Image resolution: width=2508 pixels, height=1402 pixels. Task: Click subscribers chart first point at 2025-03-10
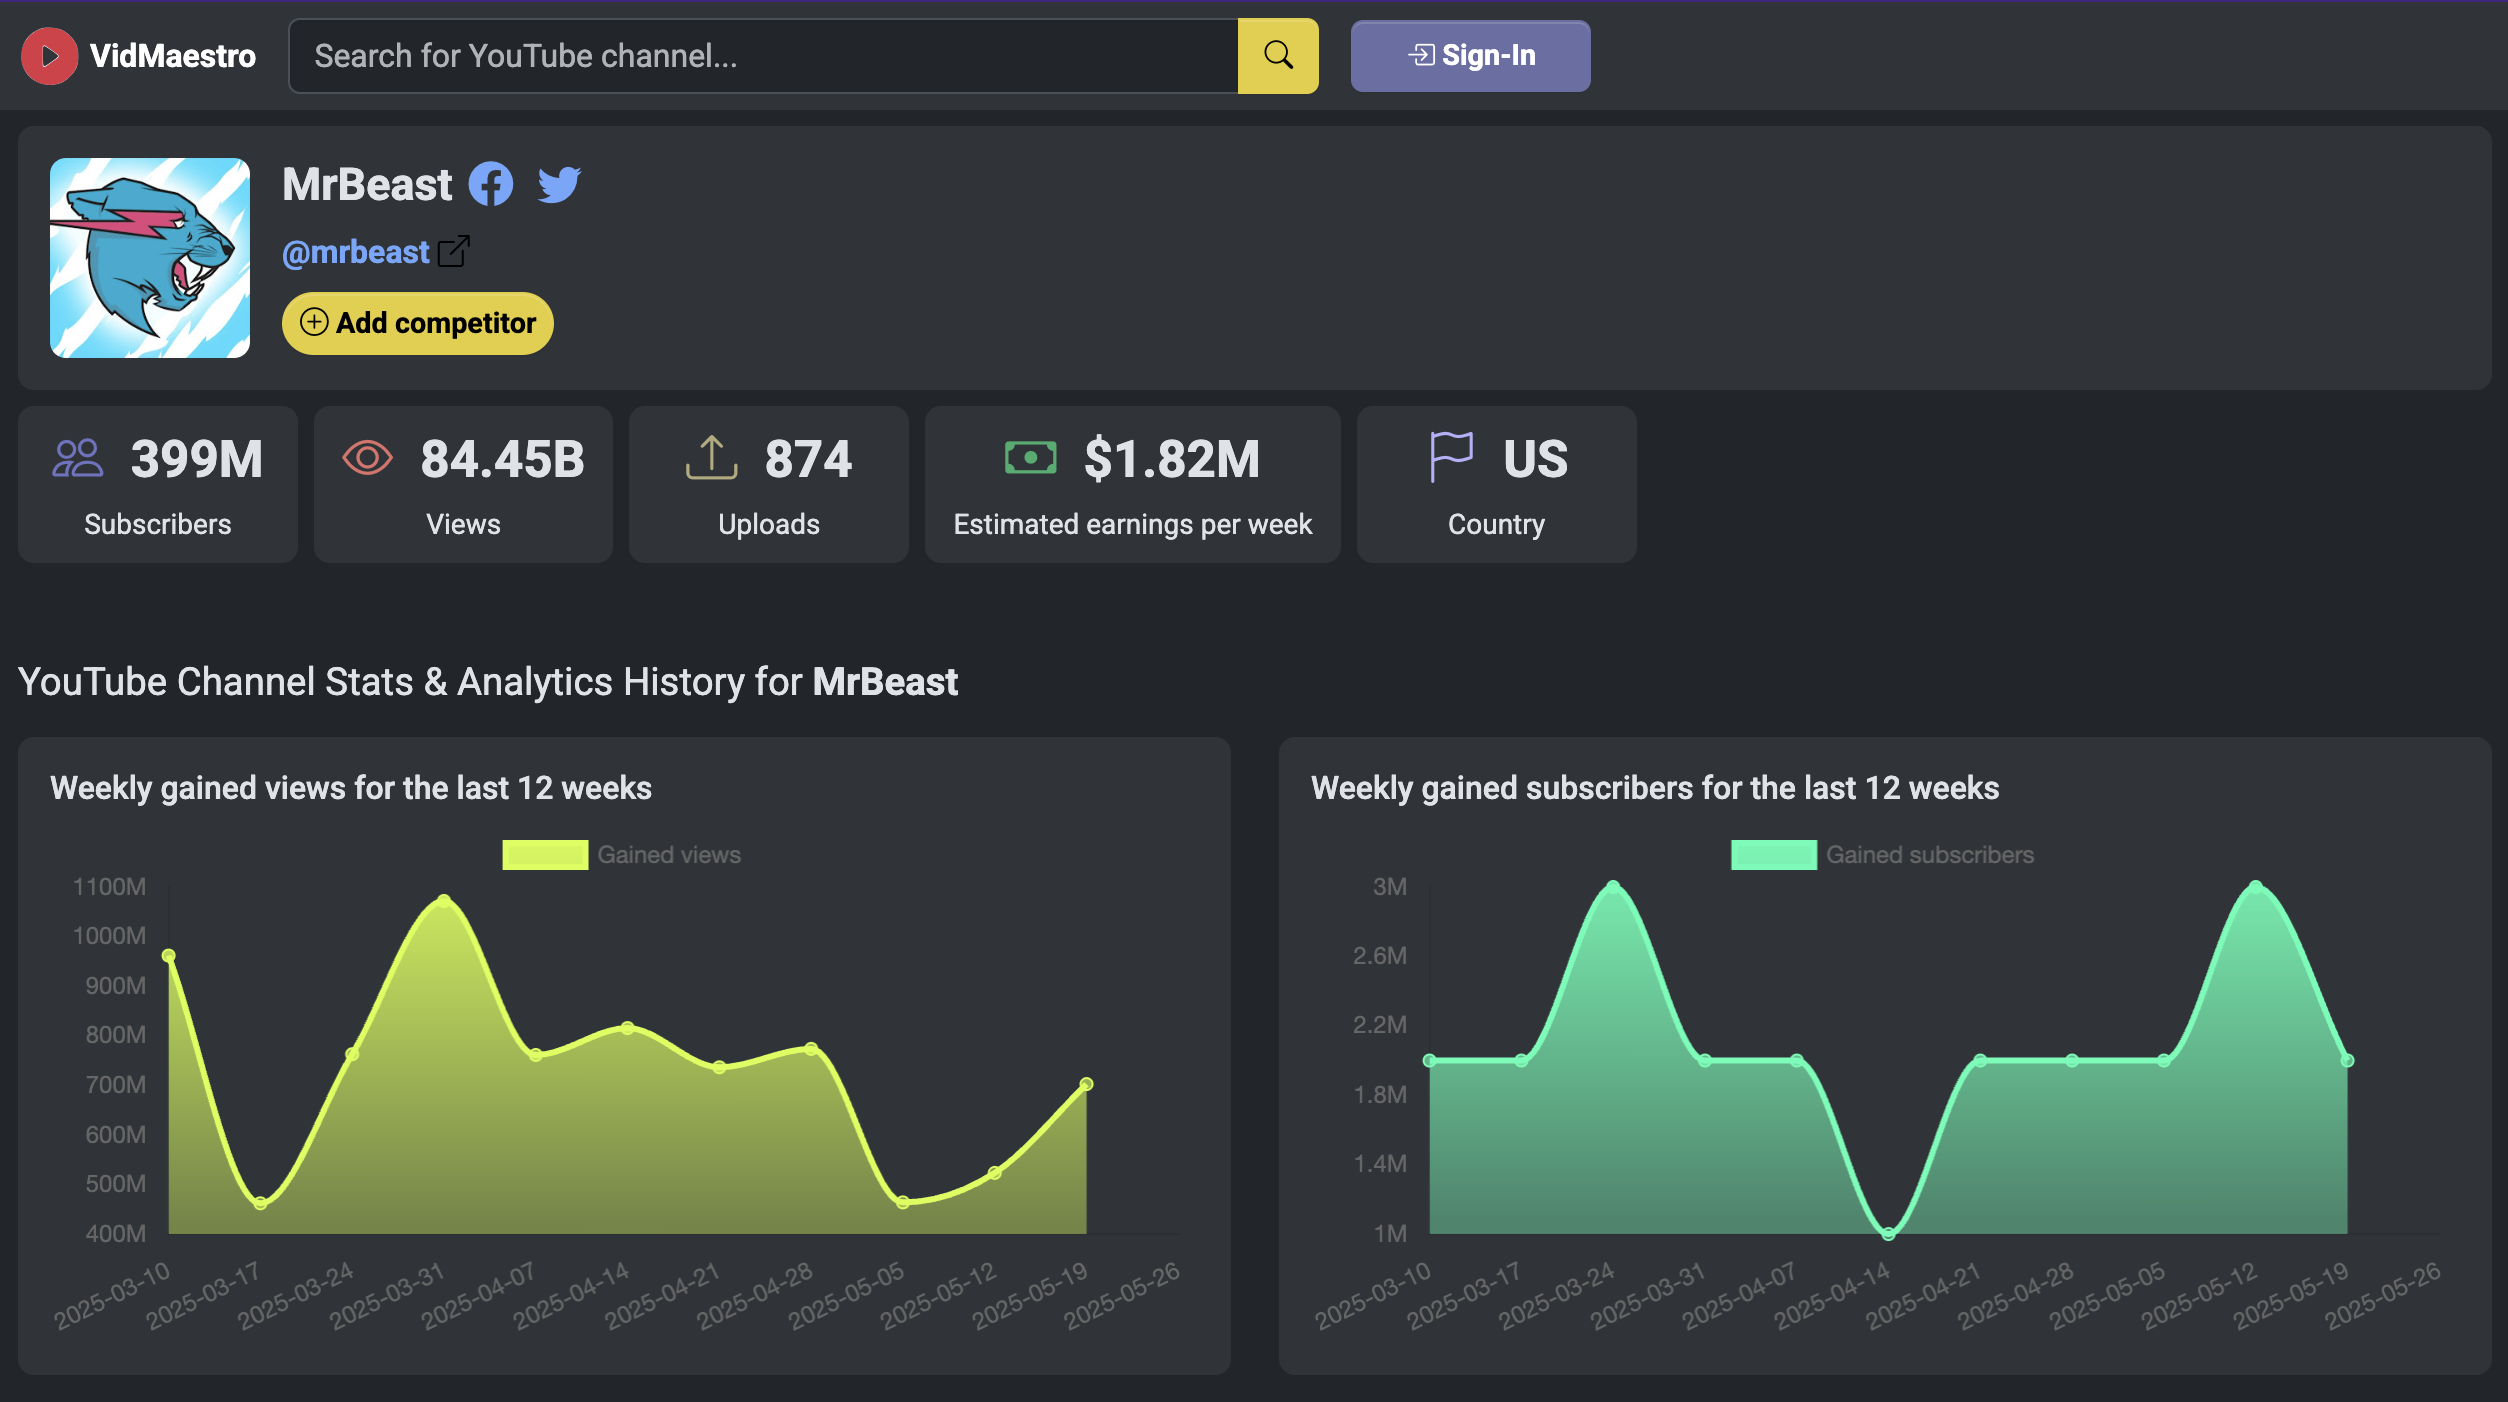pos(1430,1060)
